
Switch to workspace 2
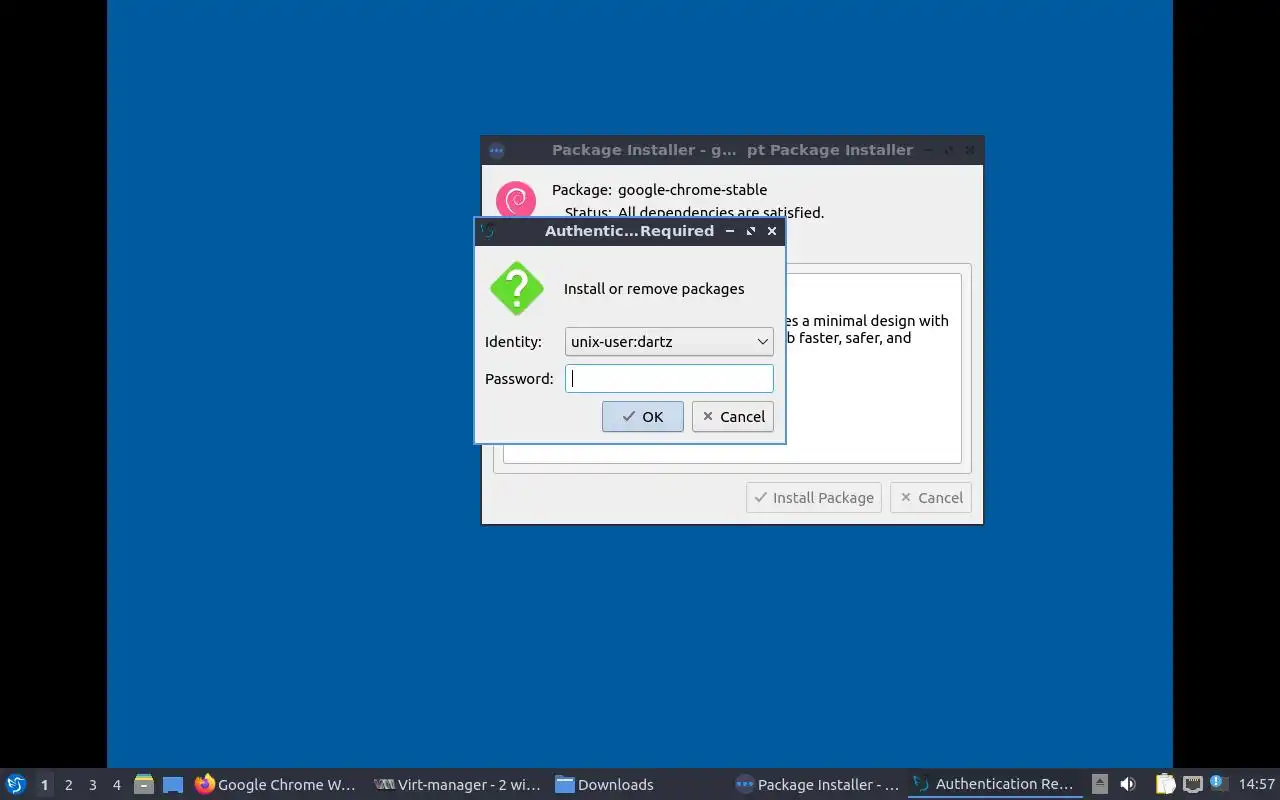pyautogui.click(x=68, y=785)
